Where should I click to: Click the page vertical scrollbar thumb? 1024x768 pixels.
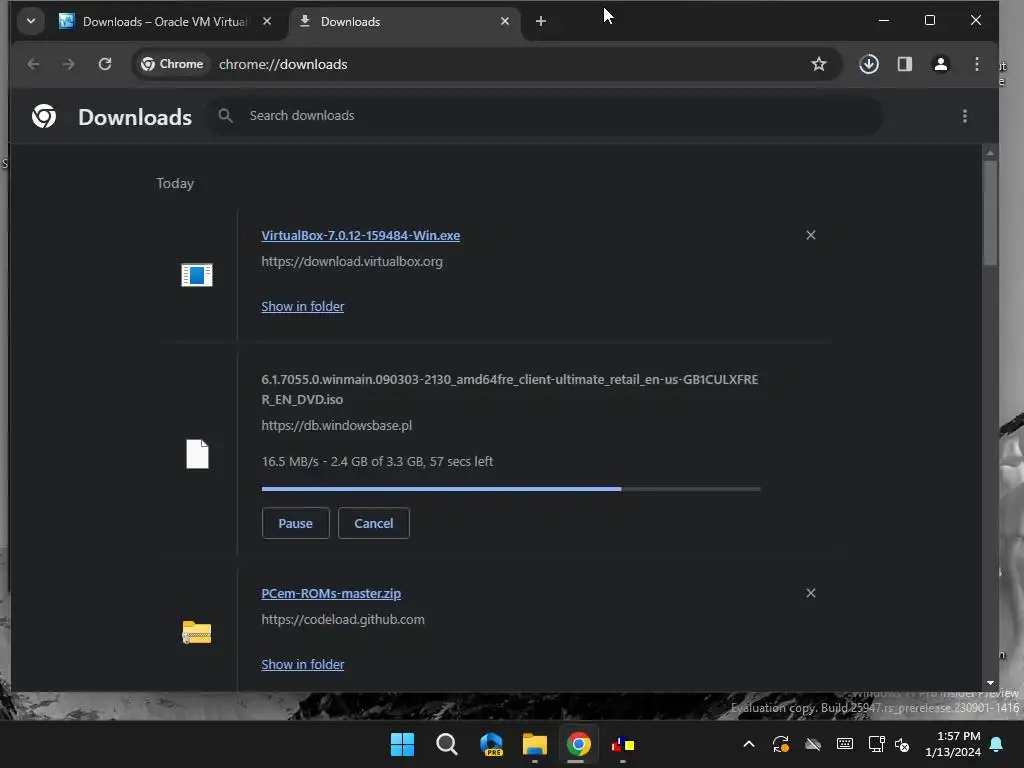click(x=990, y=213)
